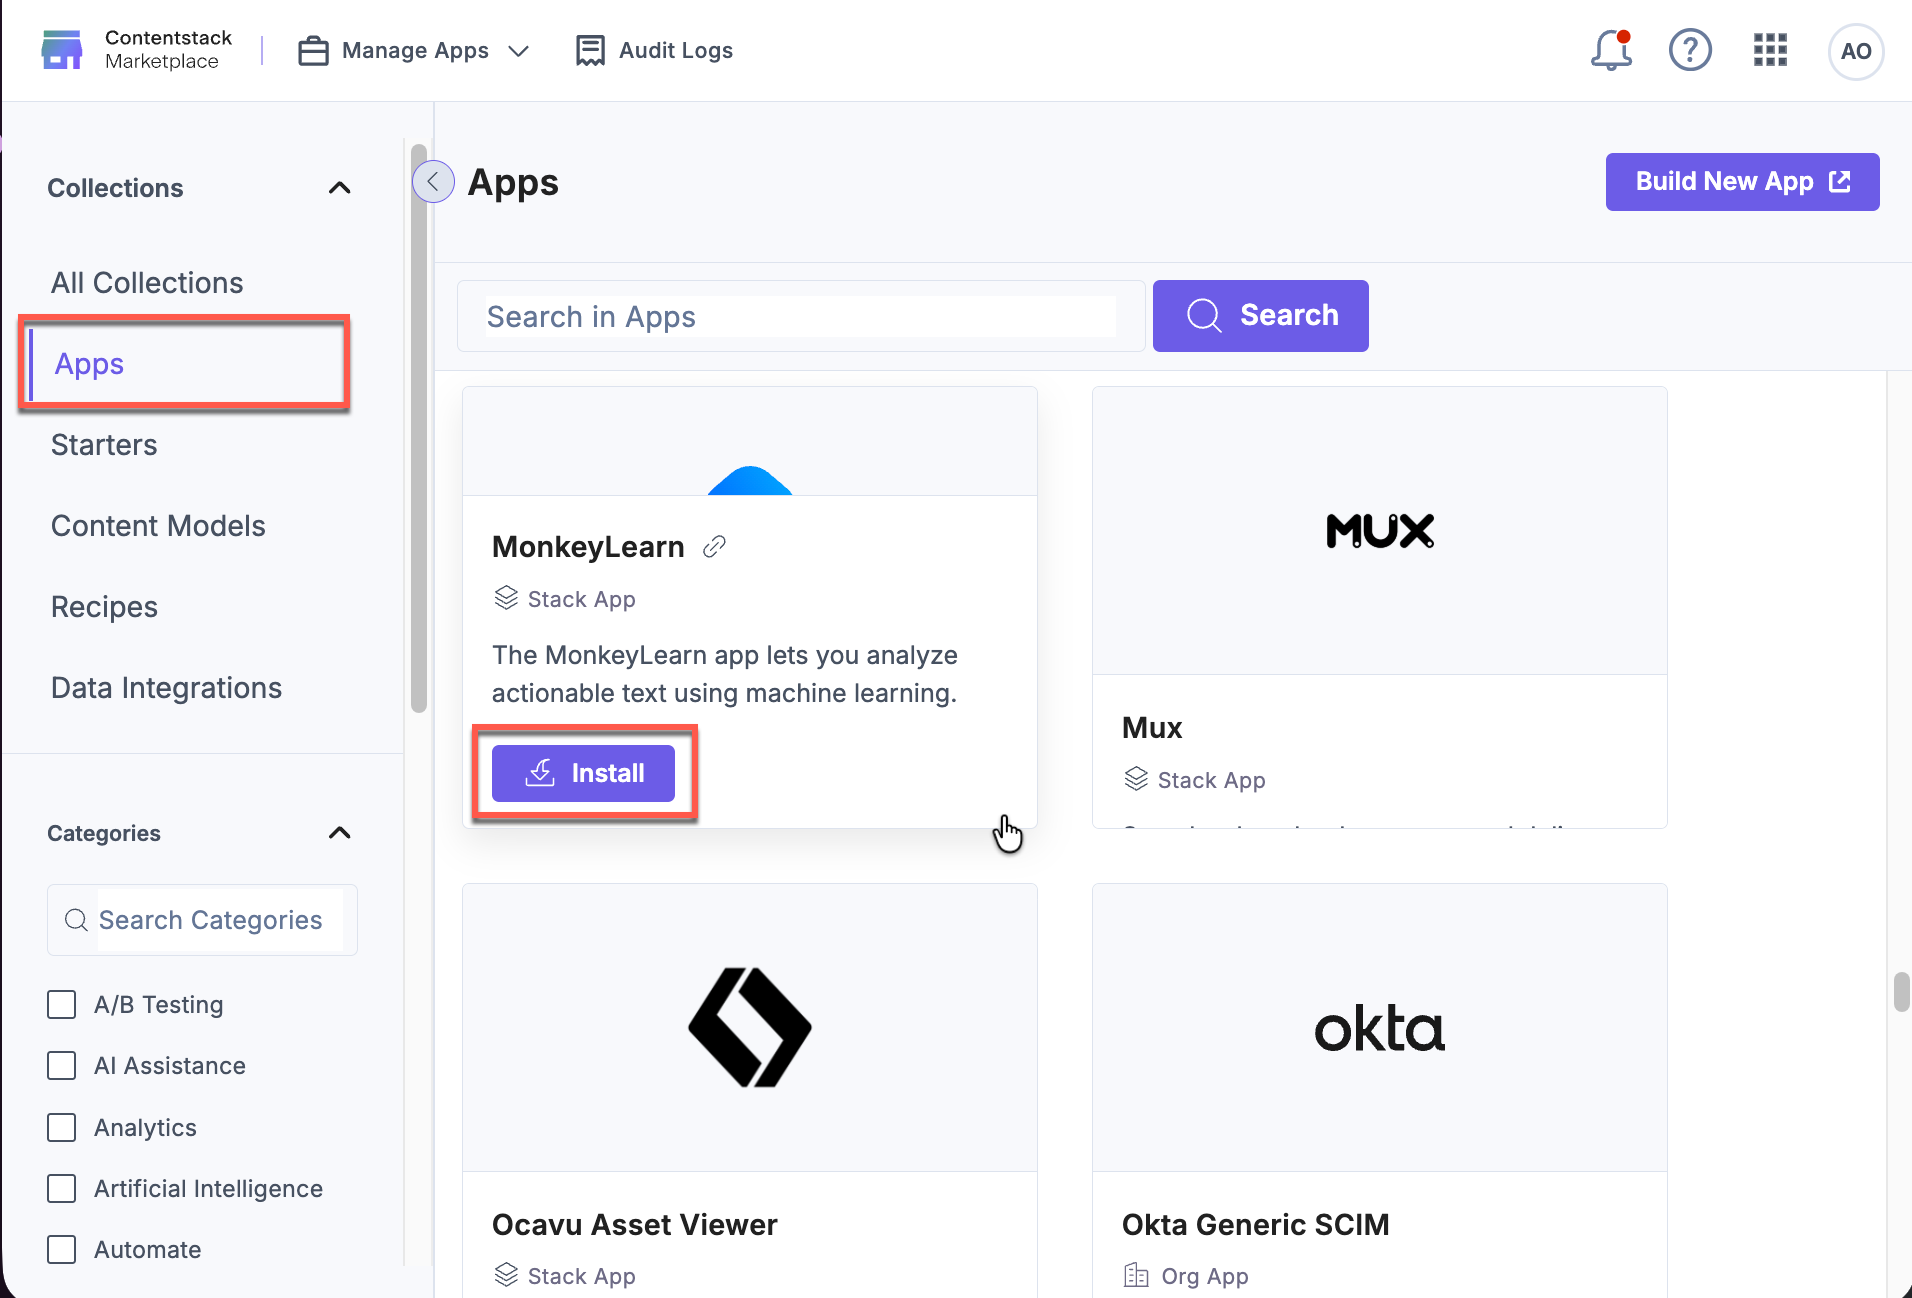Viewport: 1912px width, 1298px height.
Task: Install the MonkeyLearn app
Action: pos(584,772)
